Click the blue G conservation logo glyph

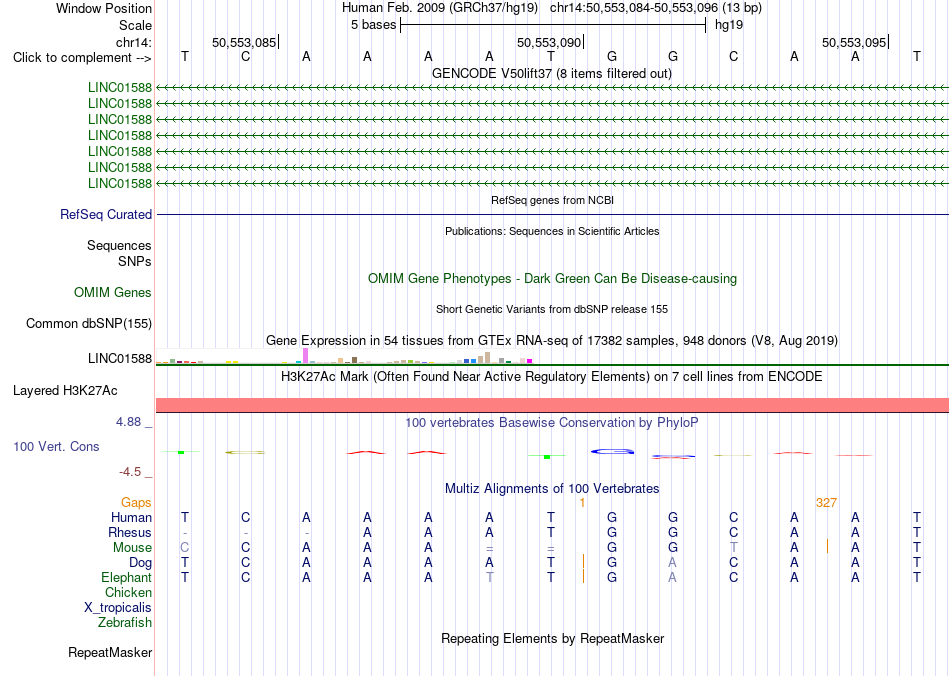613,451
